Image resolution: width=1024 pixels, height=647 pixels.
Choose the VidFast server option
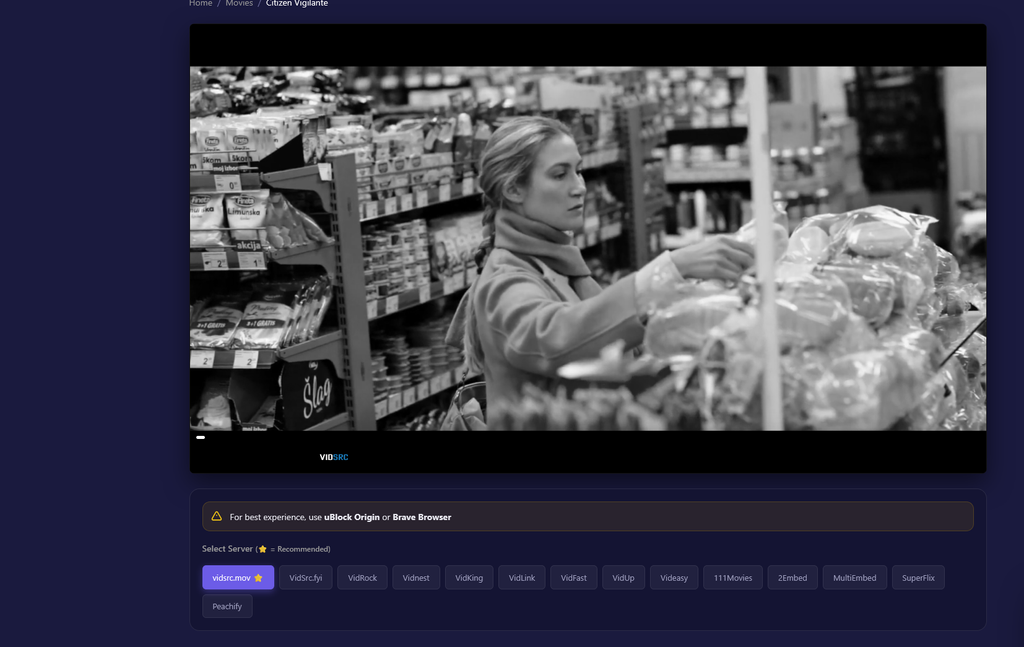click(x=573, y=578)
